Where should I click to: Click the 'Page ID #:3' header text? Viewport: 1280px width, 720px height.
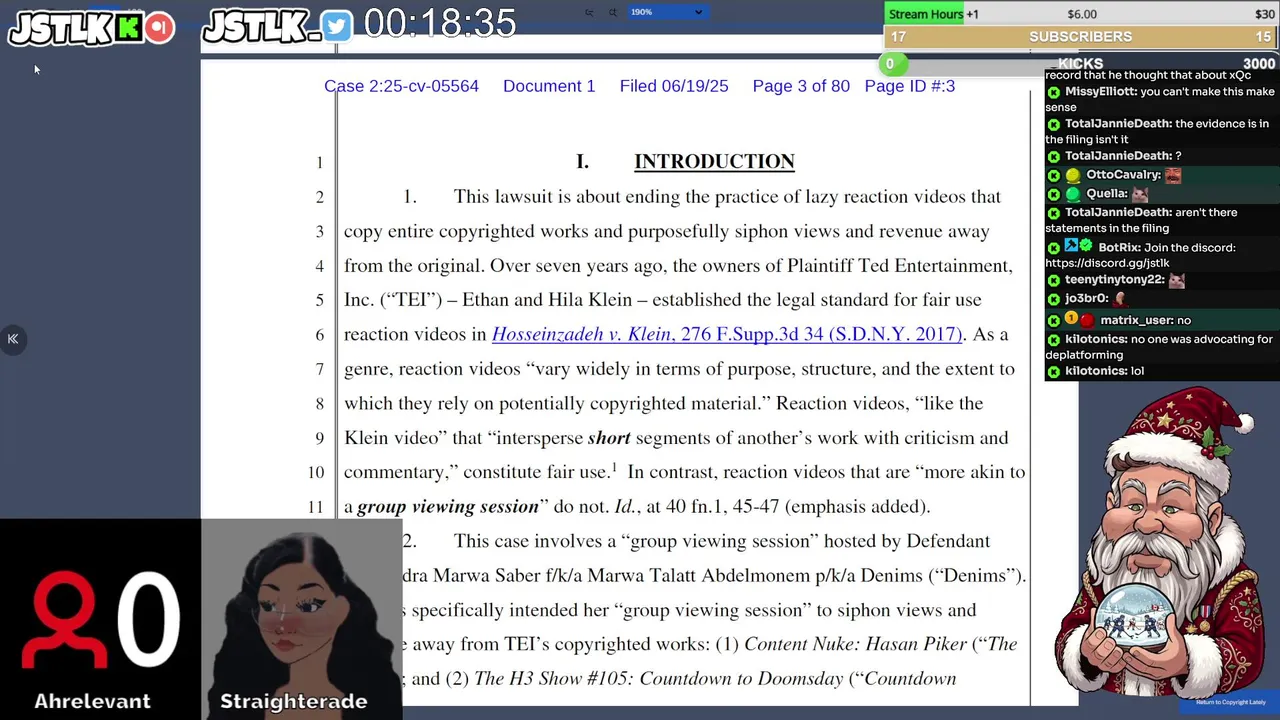910,86
